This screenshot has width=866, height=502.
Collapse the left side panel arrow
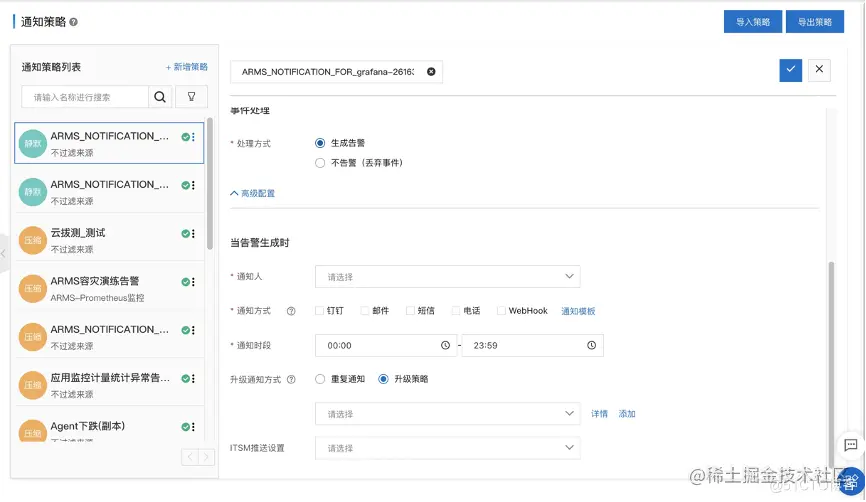pos(4,254)
